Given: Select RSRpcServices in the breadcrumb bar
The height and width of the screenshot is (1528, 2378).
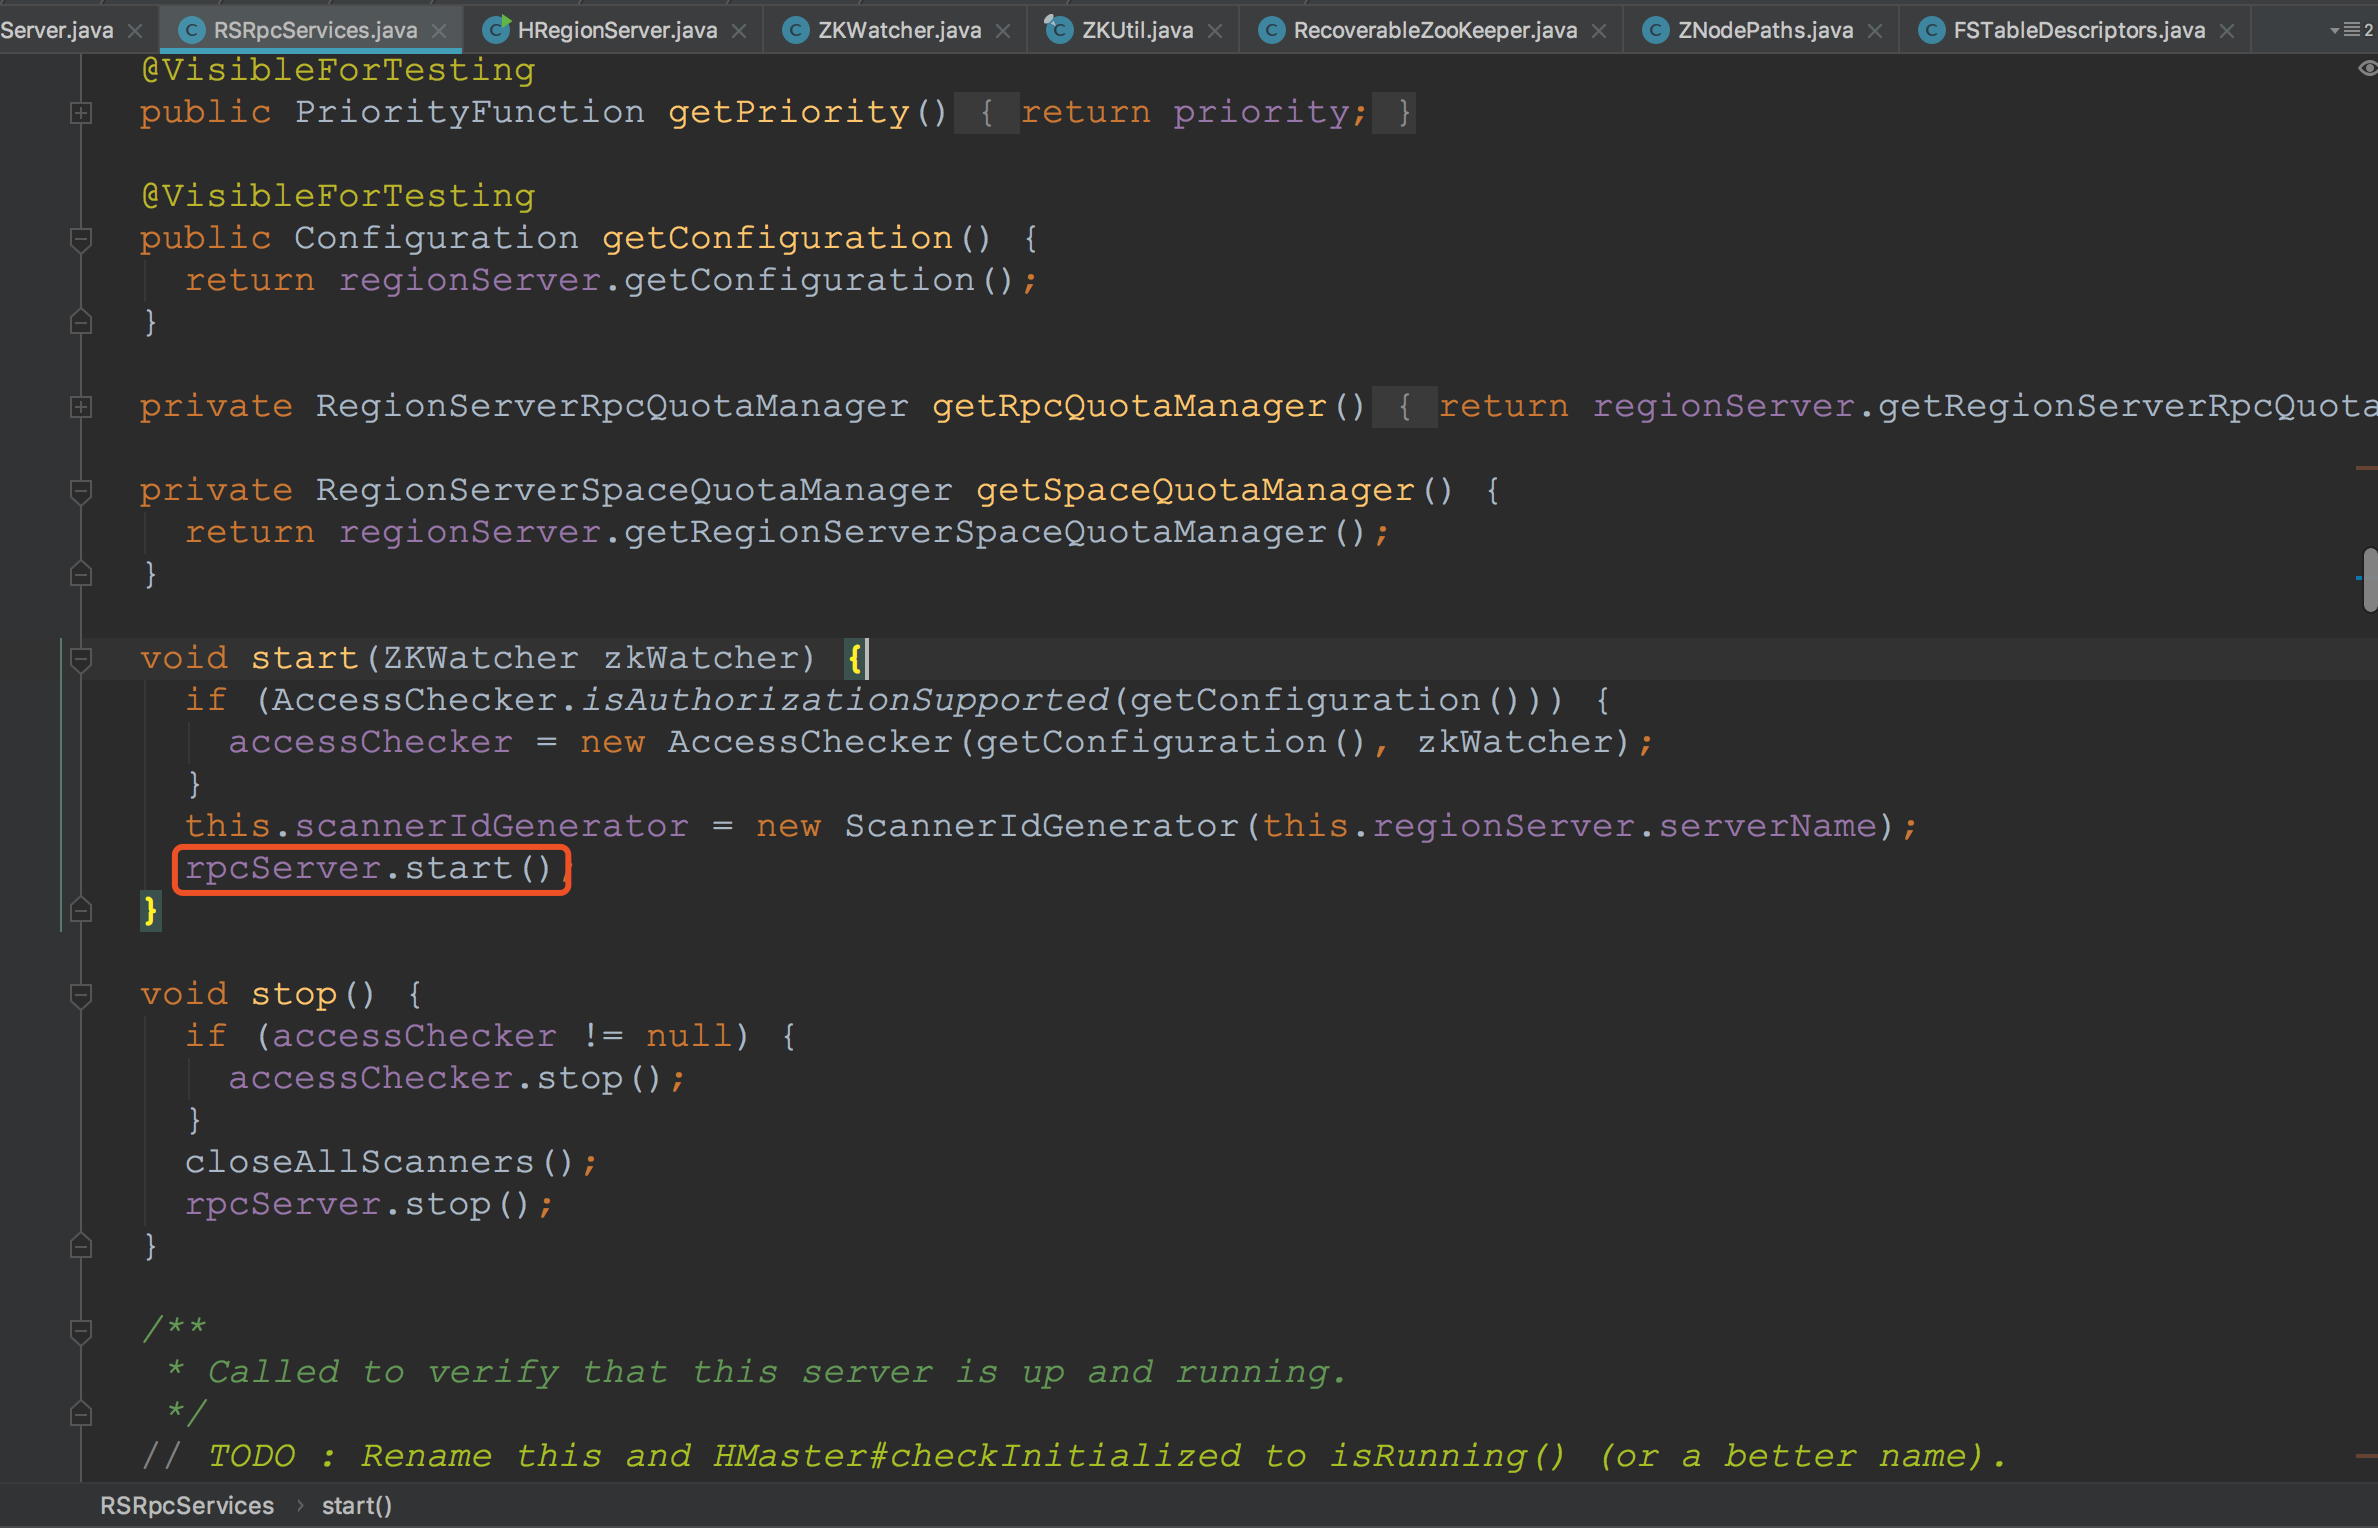Looking at the screenshot, I should [187, 1506].
